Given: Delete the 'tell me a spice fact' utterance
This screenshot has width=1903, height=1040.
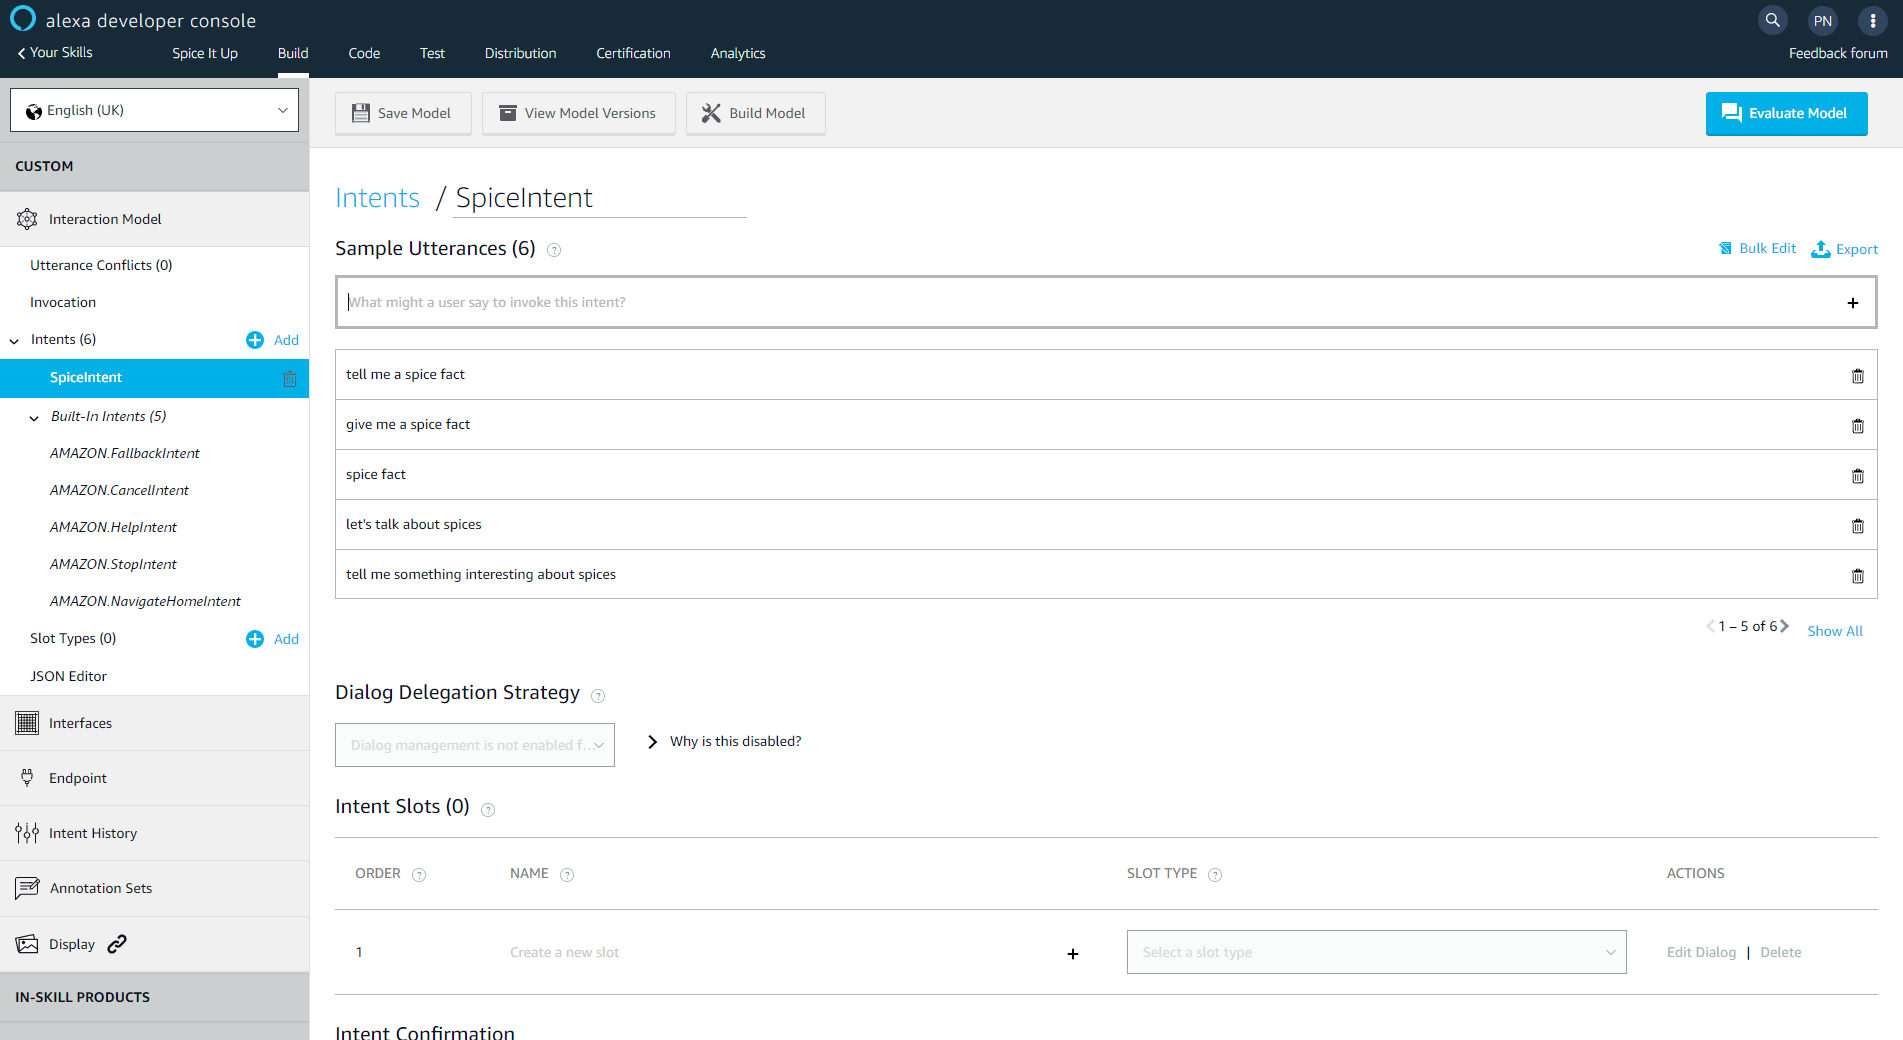Looking at the screenshot, I should (1858, 376).
